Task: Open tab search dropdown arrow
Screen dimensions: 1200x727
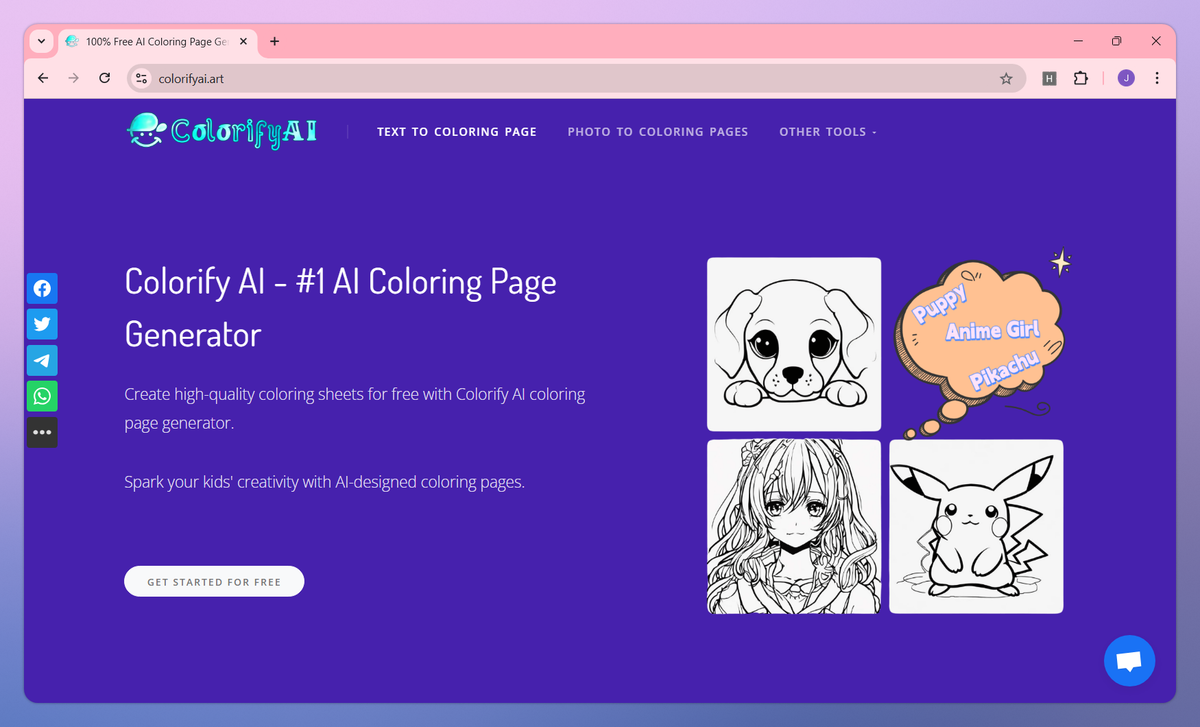Action: tap(41, 41)
